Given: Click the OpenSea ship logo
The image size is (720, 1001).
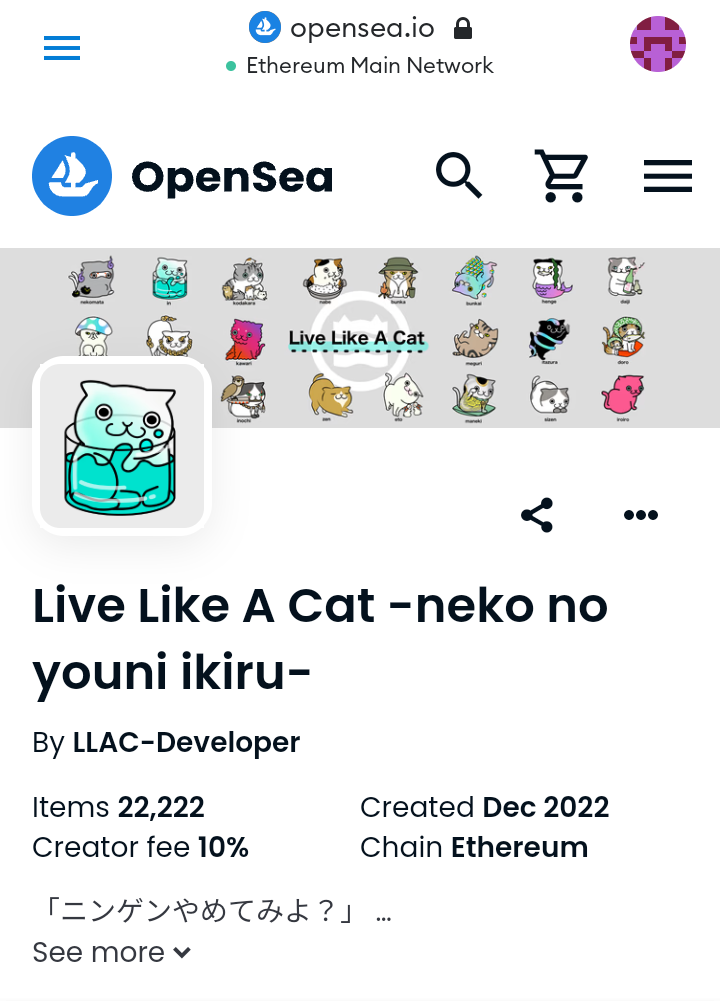Looking at the screenshot, I should click(72, 176).
